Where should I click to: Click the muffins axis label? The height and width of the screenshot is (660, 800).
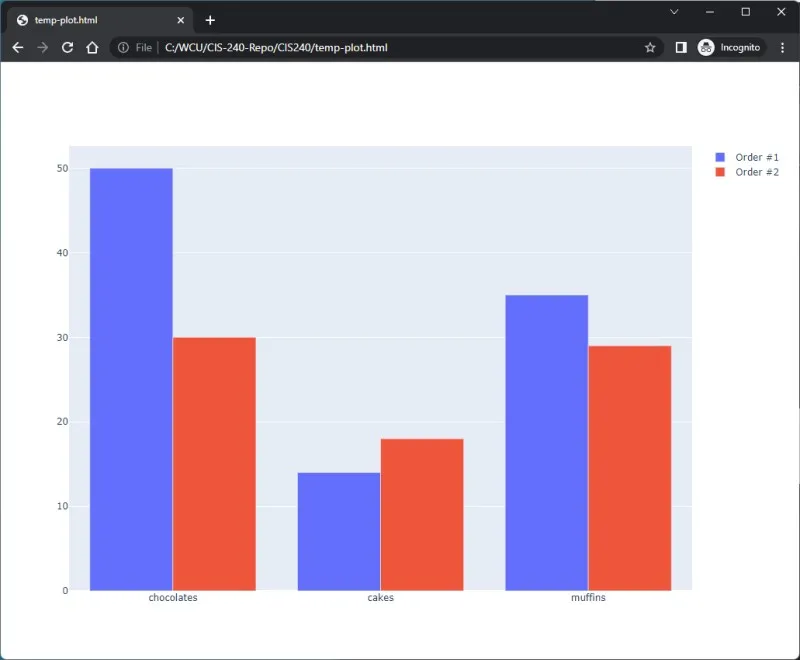(x=588, y=597)
